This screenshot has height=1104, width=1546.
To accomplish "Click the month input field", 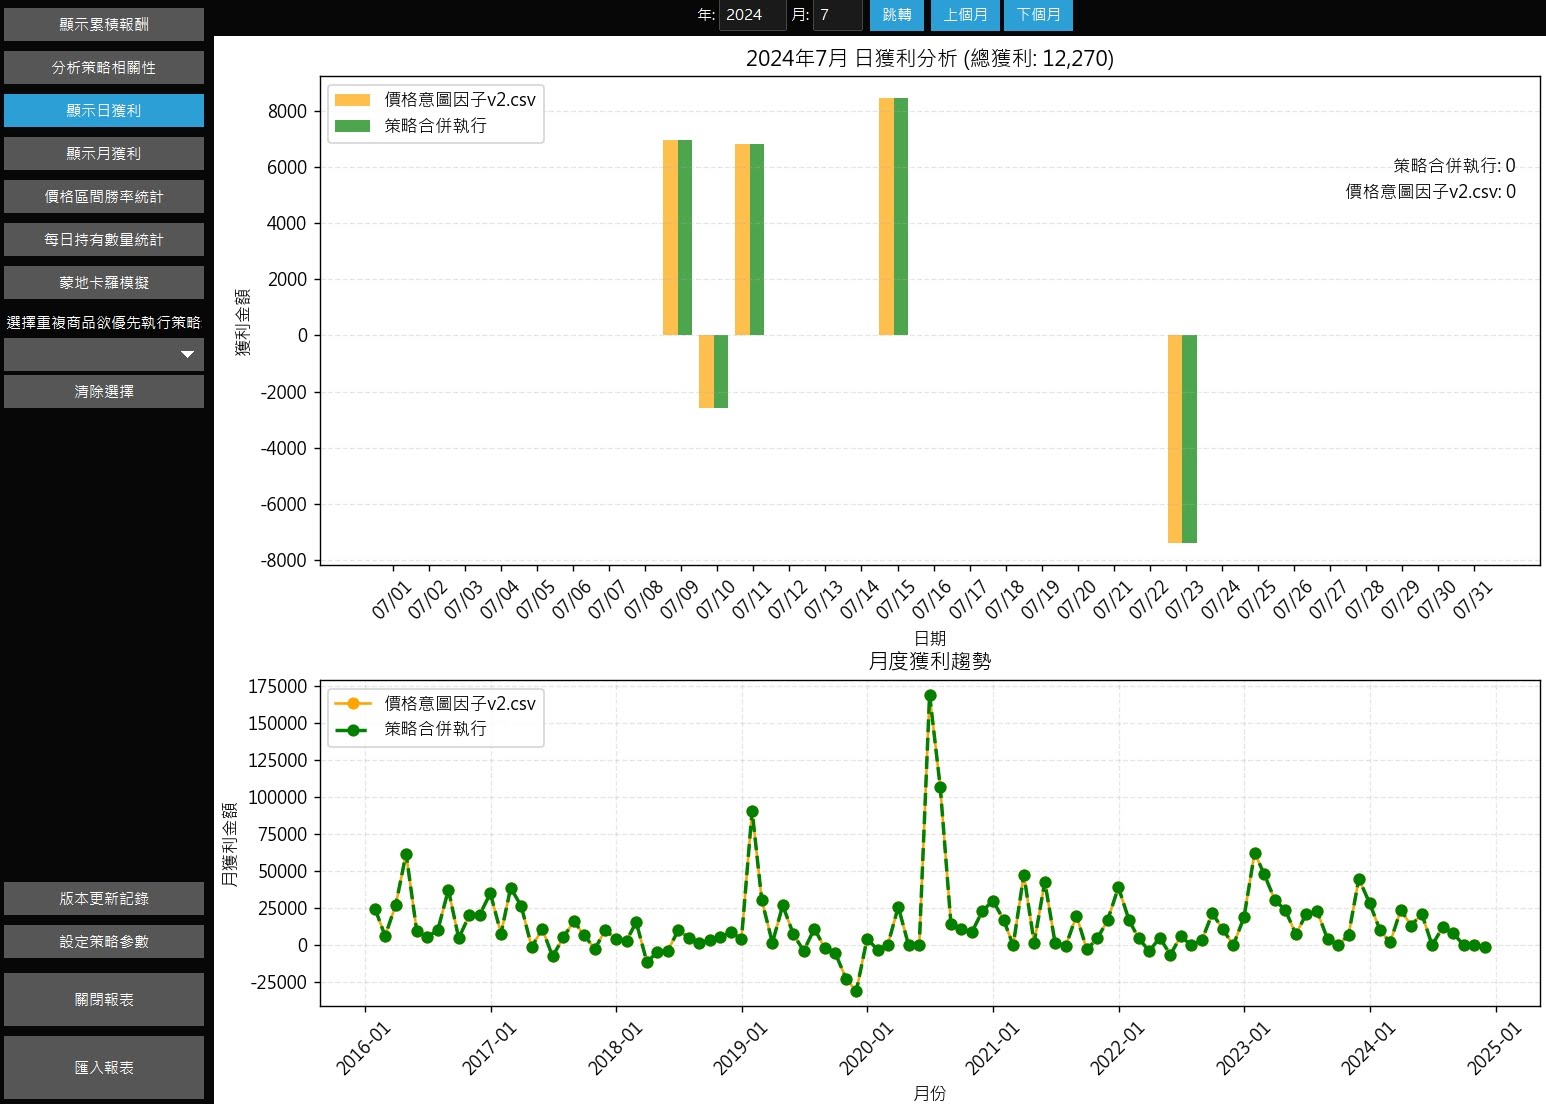I will click(x=837, y=15).
